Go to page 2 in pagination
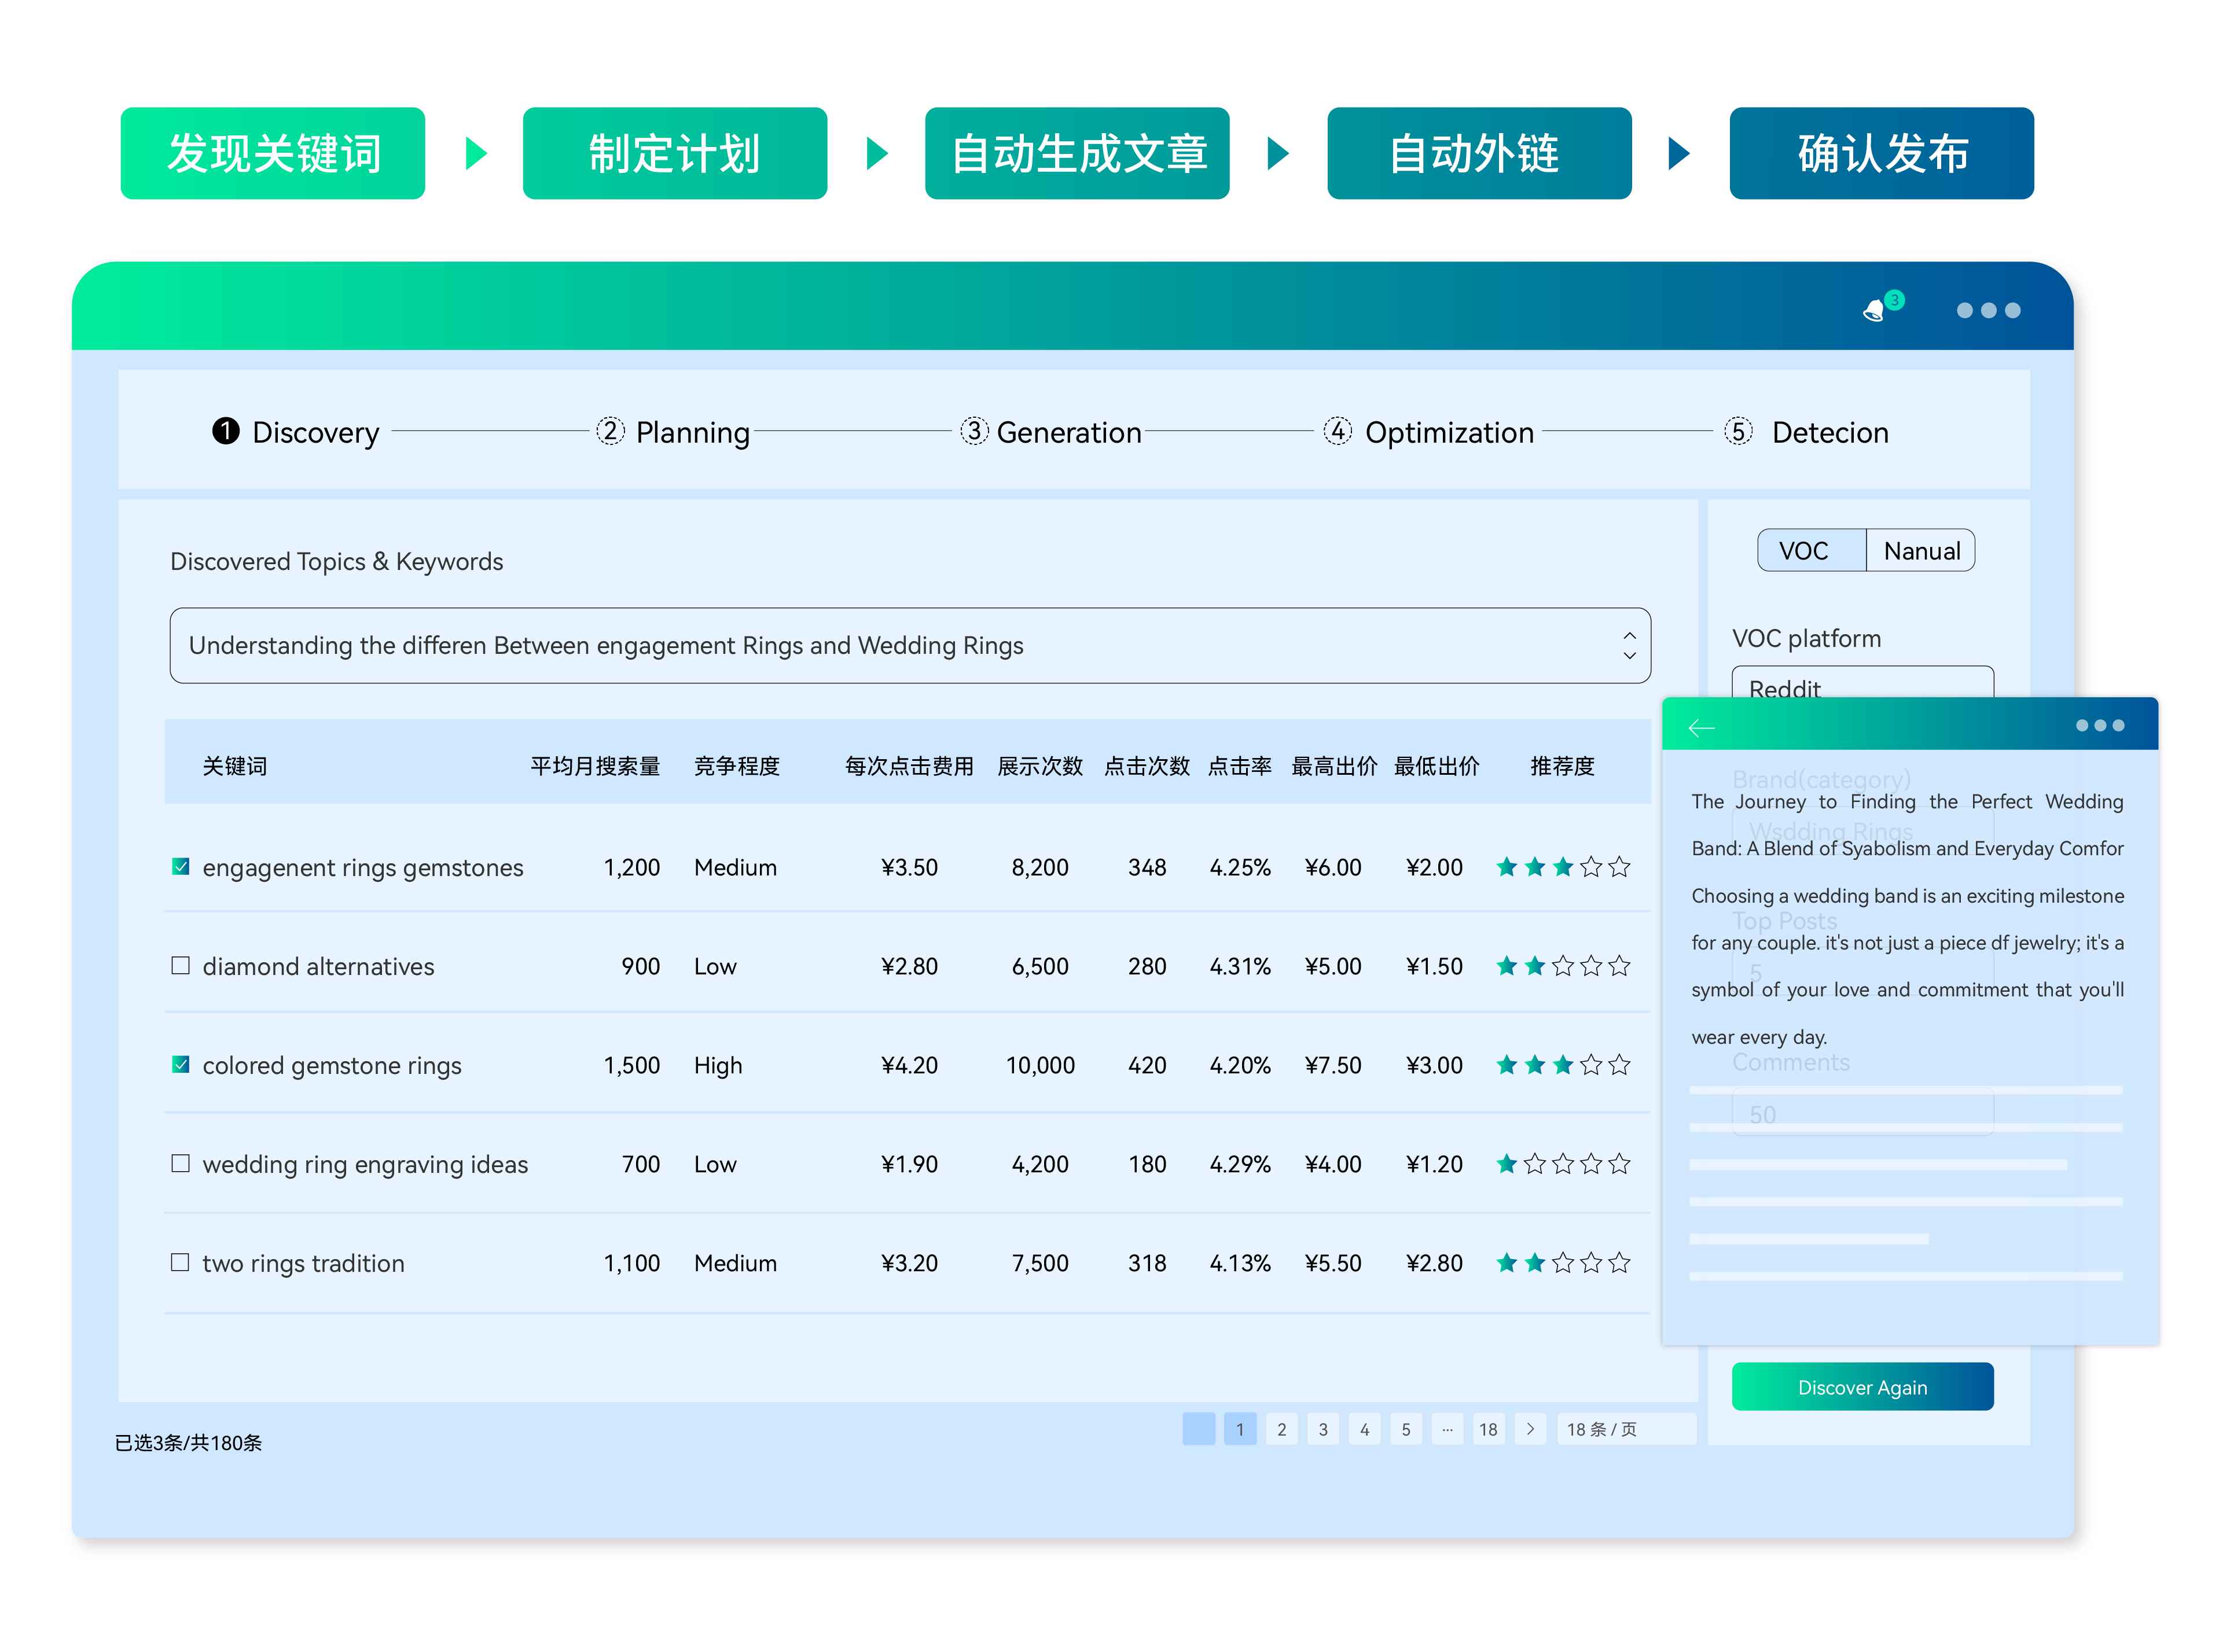Viewport: 2219px width, 1652px height. coord(1281,1429)
